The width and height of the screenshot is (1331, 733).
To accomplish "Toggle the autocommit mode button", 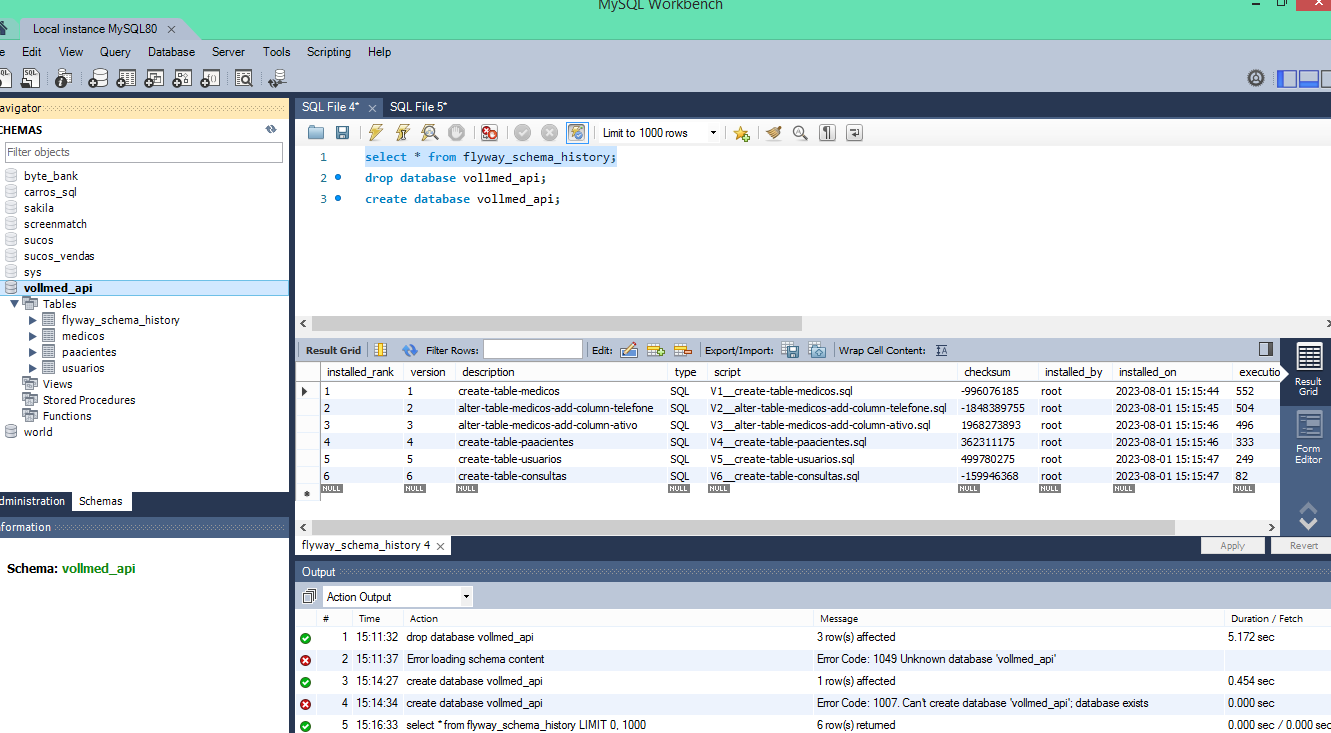I will [x=577, y=132].
